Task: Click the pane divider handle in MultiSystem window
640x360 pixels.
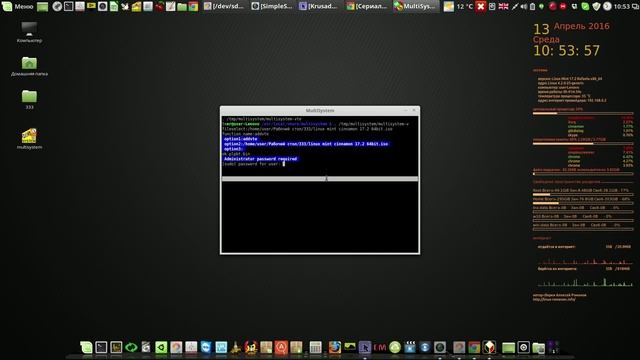Action: tap(320, 179)
